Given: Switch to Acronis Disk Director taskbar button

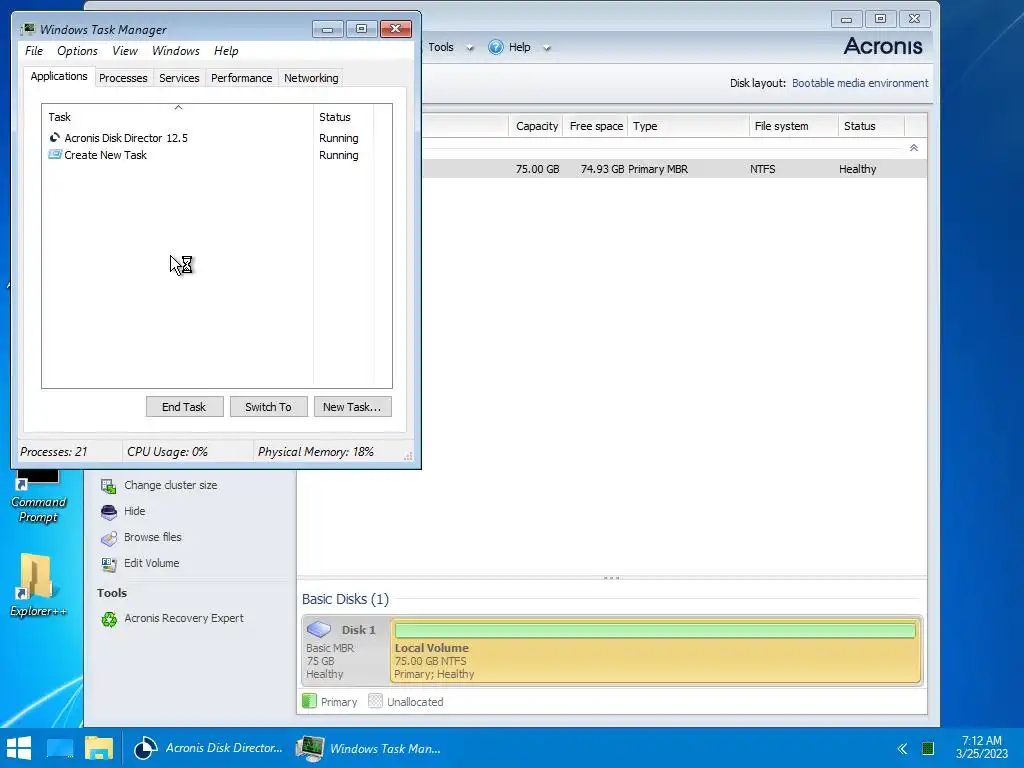Looking at the screenshot, I should tap(209, 748).
